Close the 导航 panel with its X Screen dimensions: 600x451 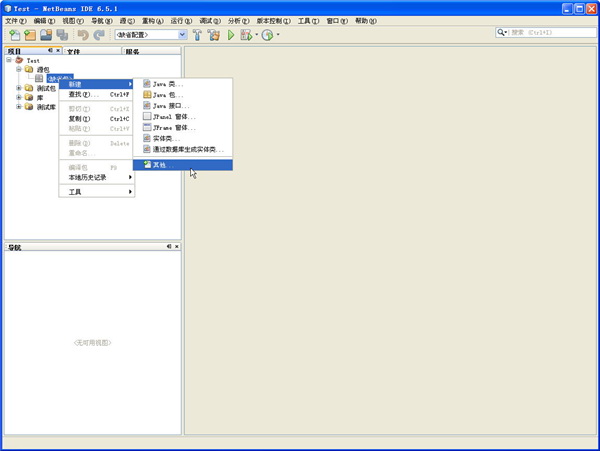pyautogui.click(x=177, y=247)
